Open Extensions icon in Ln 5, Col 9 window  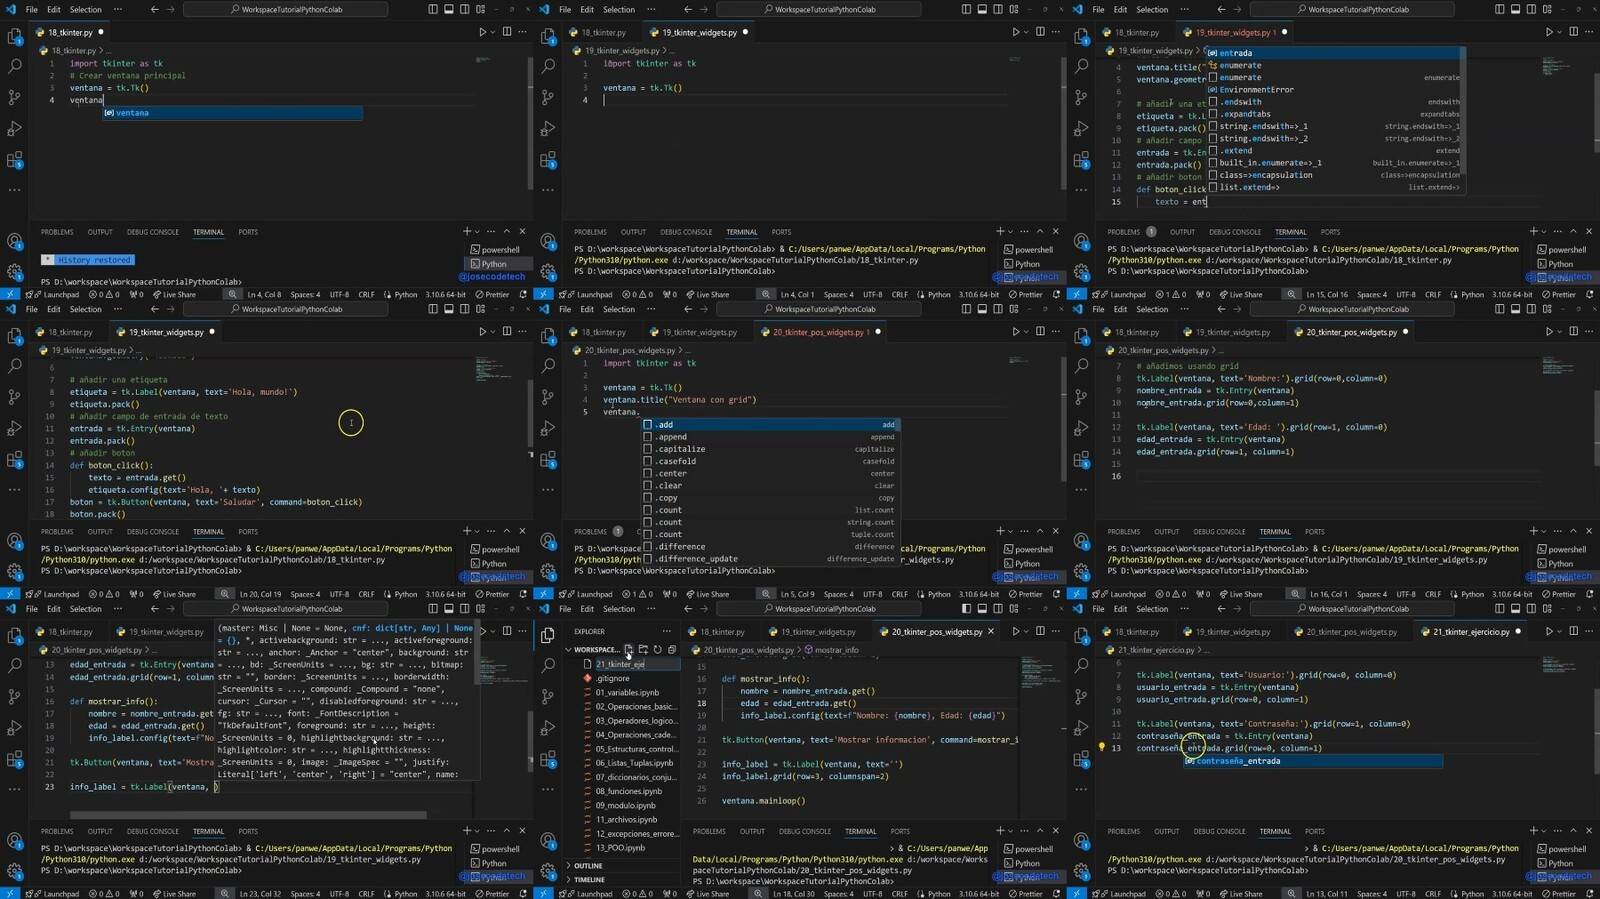[x=548, y=460]
